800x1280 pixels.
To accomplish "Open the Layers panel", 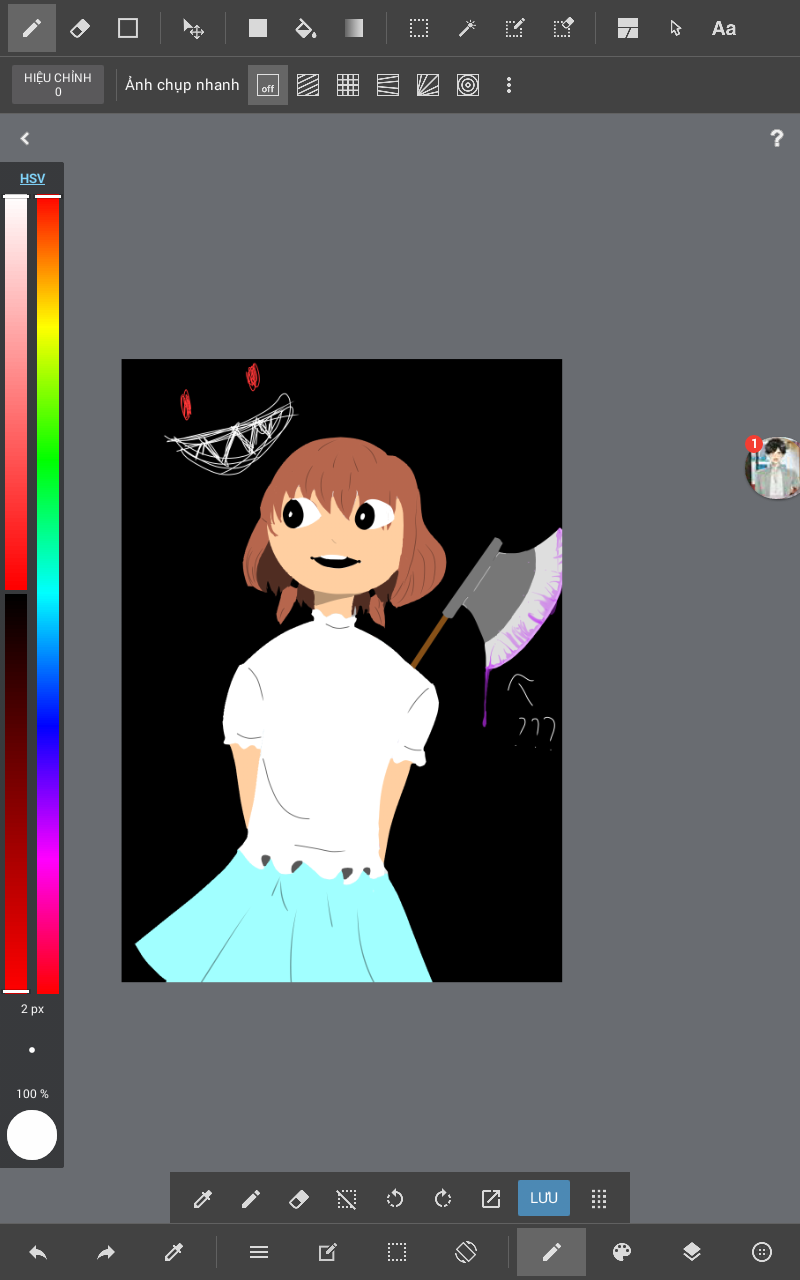I will coord(691,1252).
